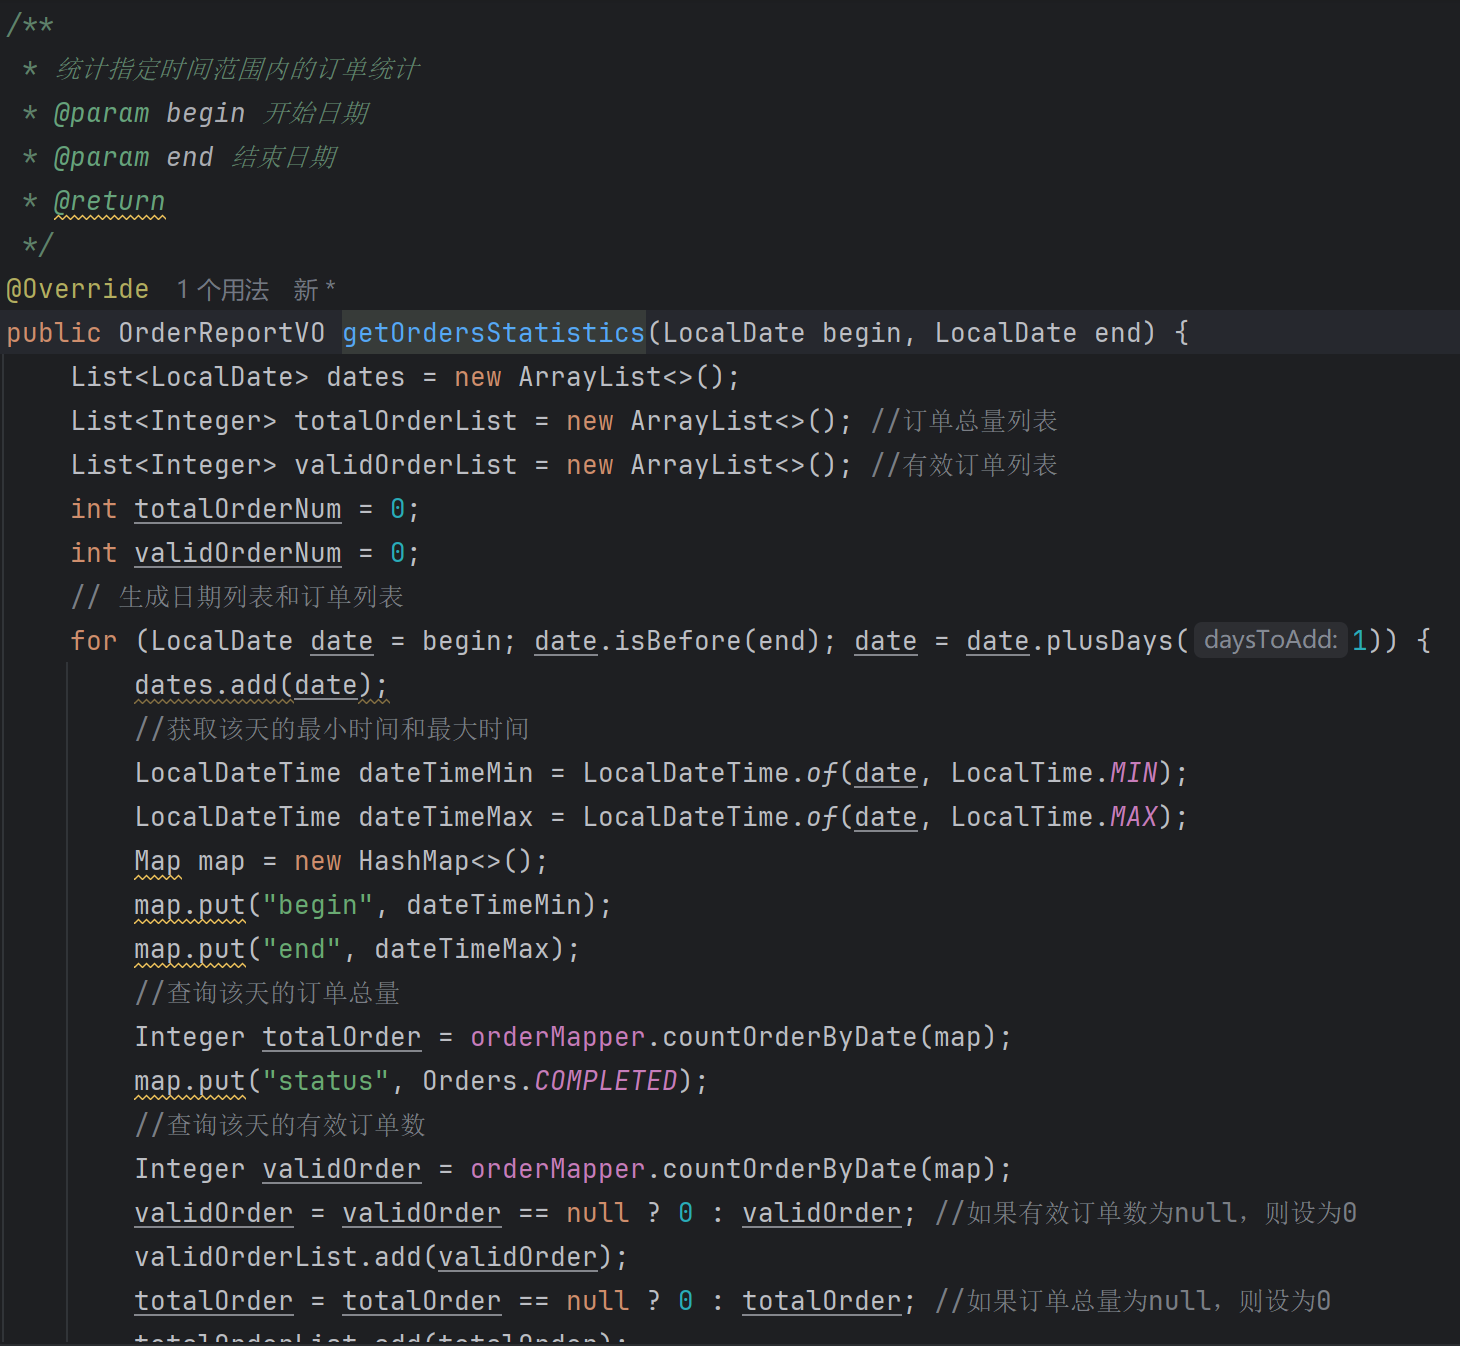Click the plusDays method call
This screenshot has height=1346, width=1460.
(x=1110, y=641)
